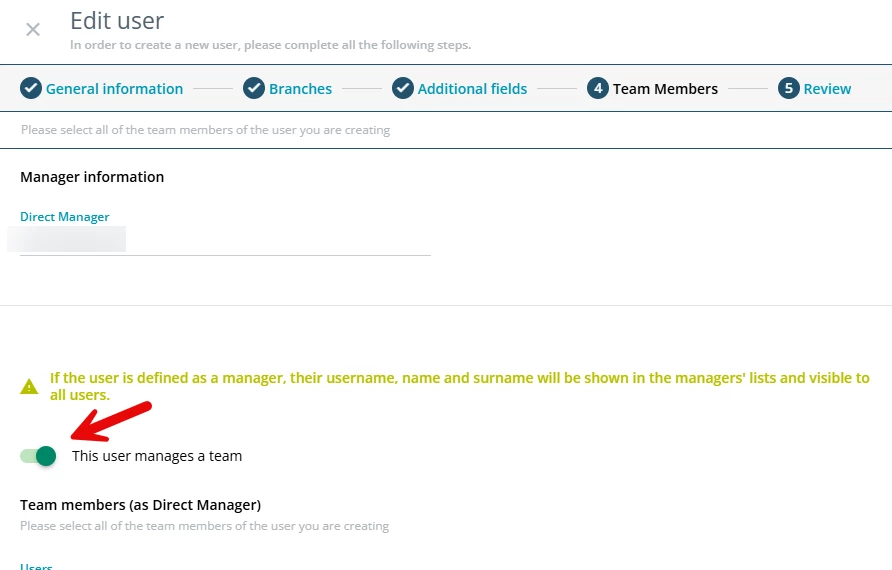
Task: Close the Edit user dialog
Action: [33, 29]
